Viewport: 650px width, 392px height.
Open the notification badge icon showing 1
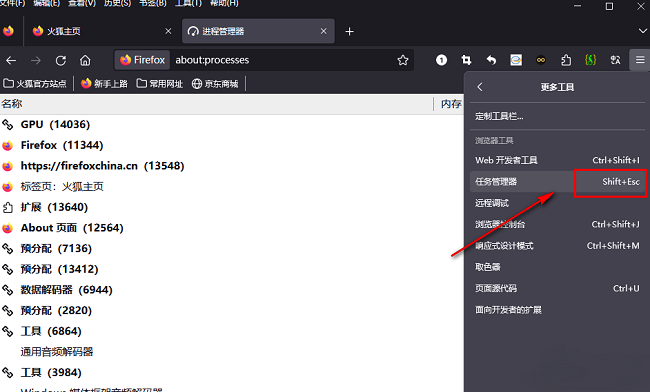coord(441,60)
